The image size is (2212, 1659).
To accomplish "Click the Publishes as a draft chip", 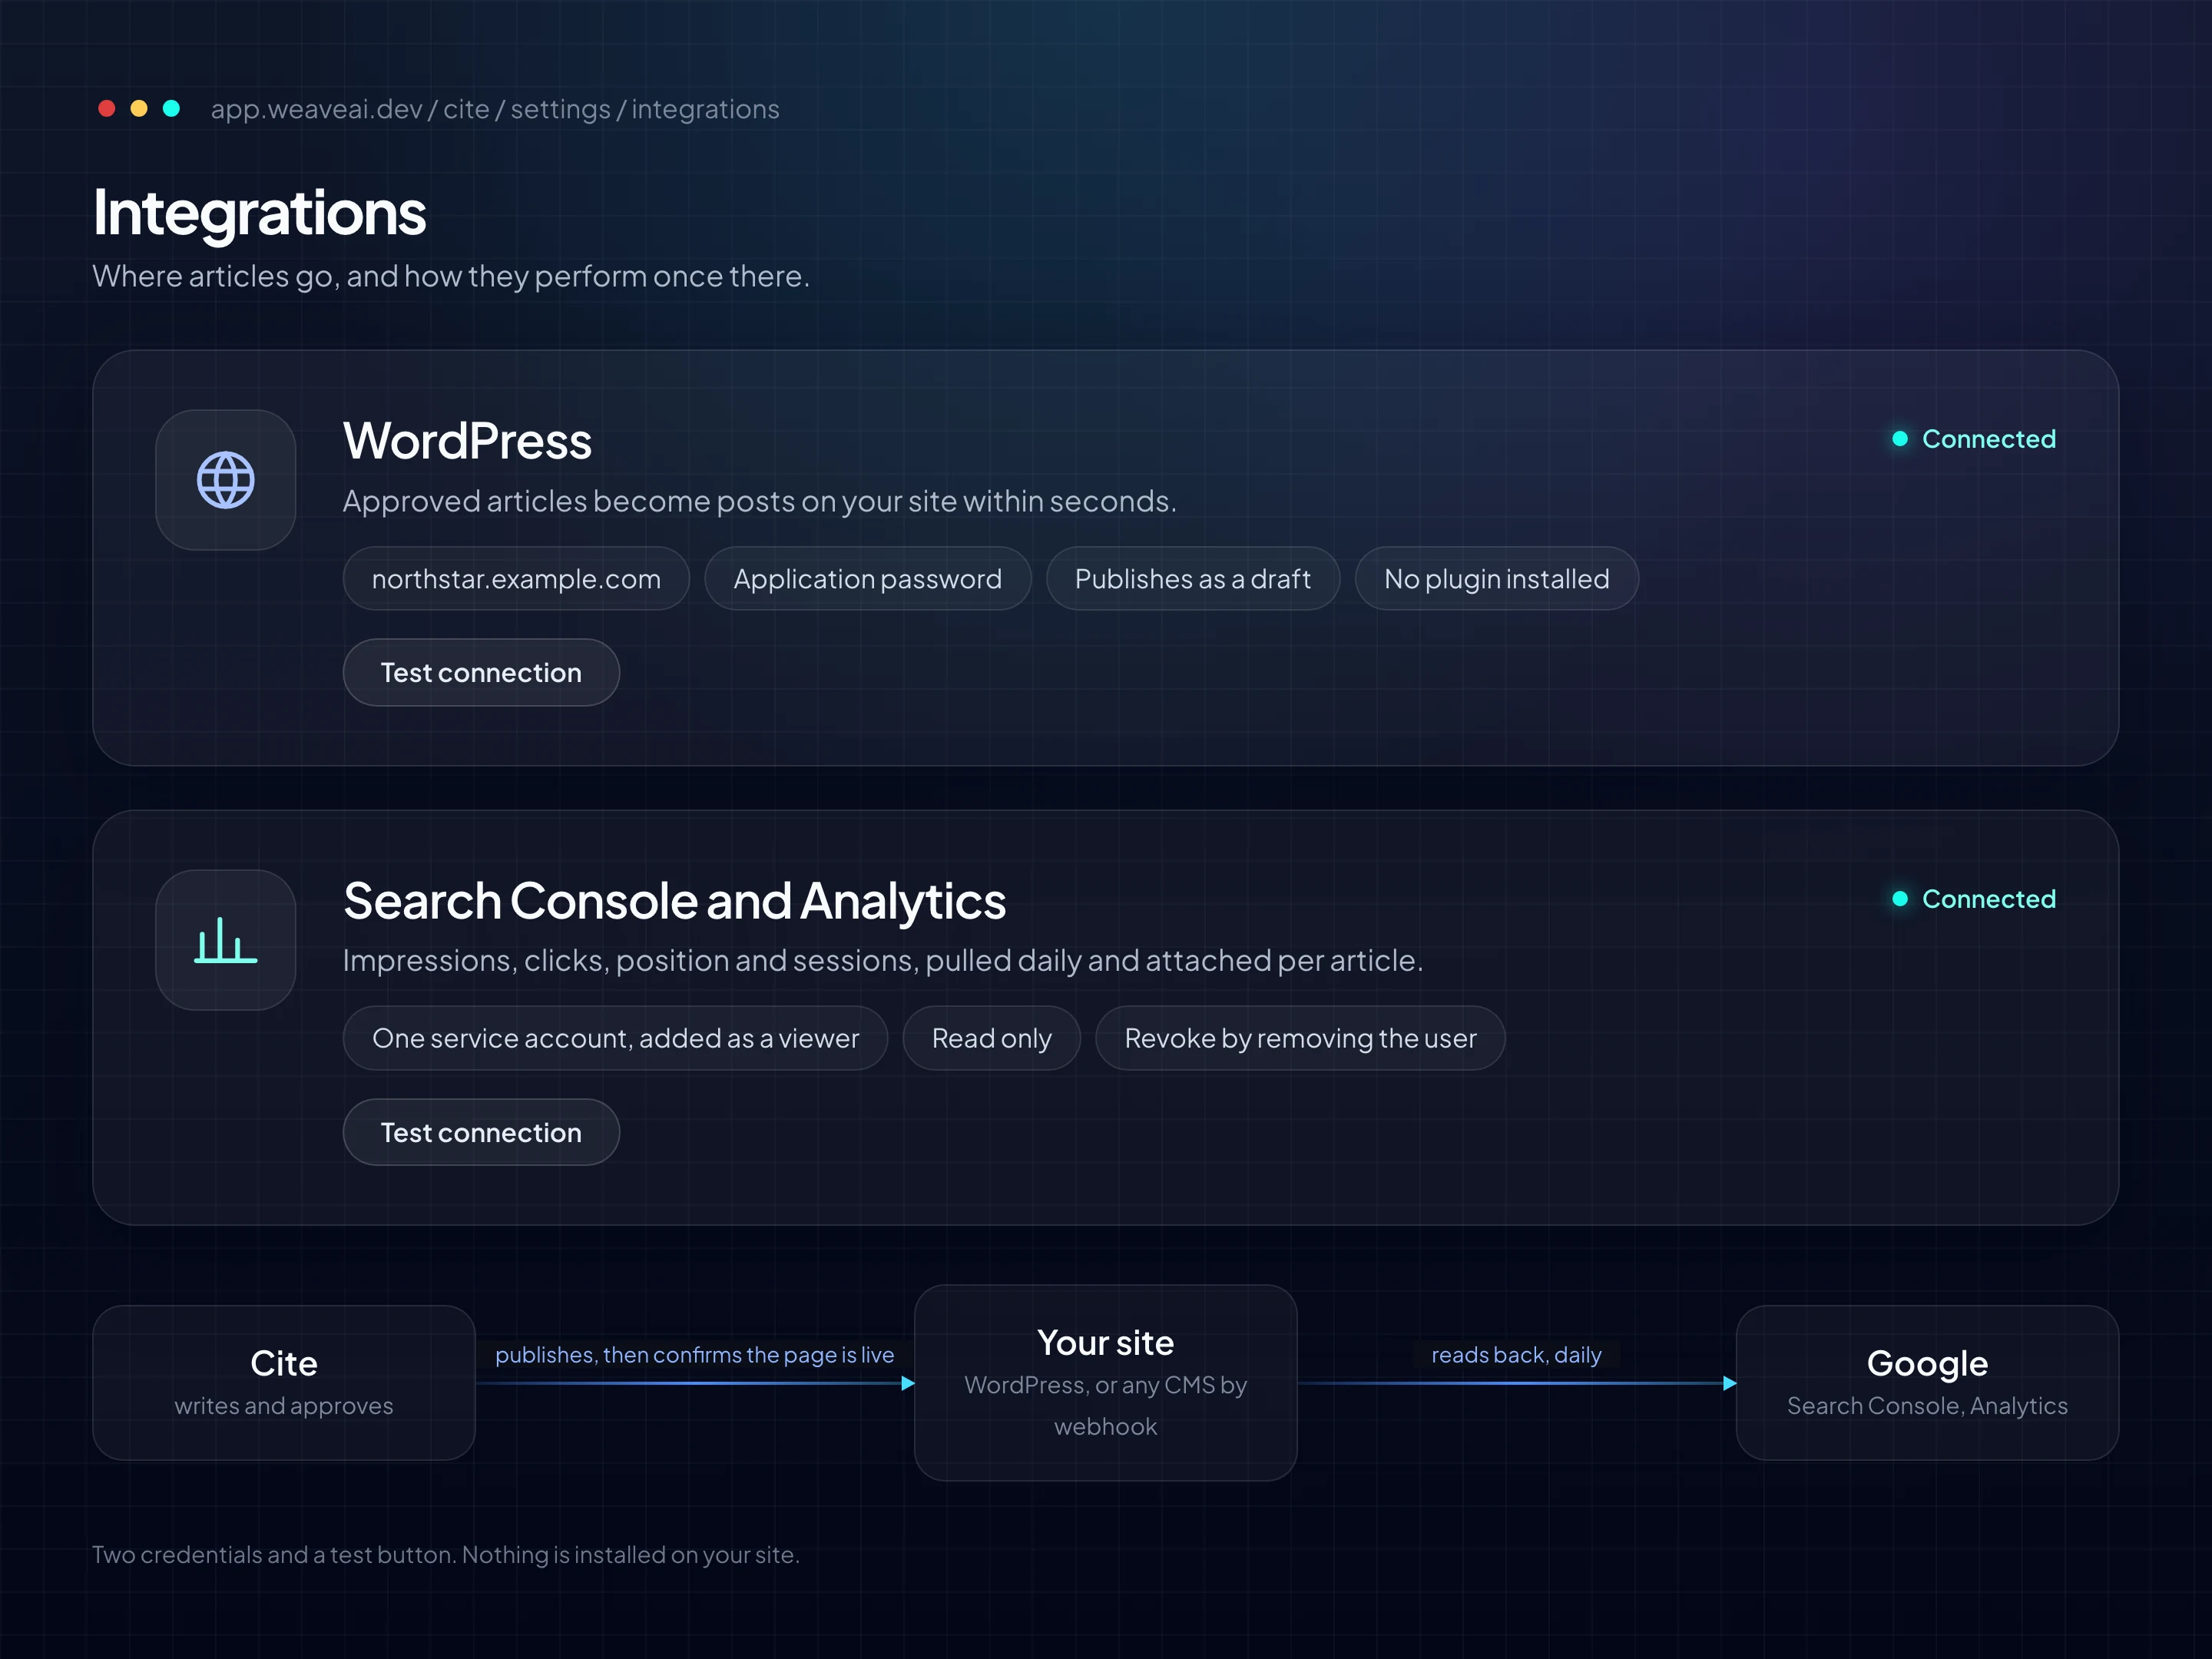I will (1192, 579).
